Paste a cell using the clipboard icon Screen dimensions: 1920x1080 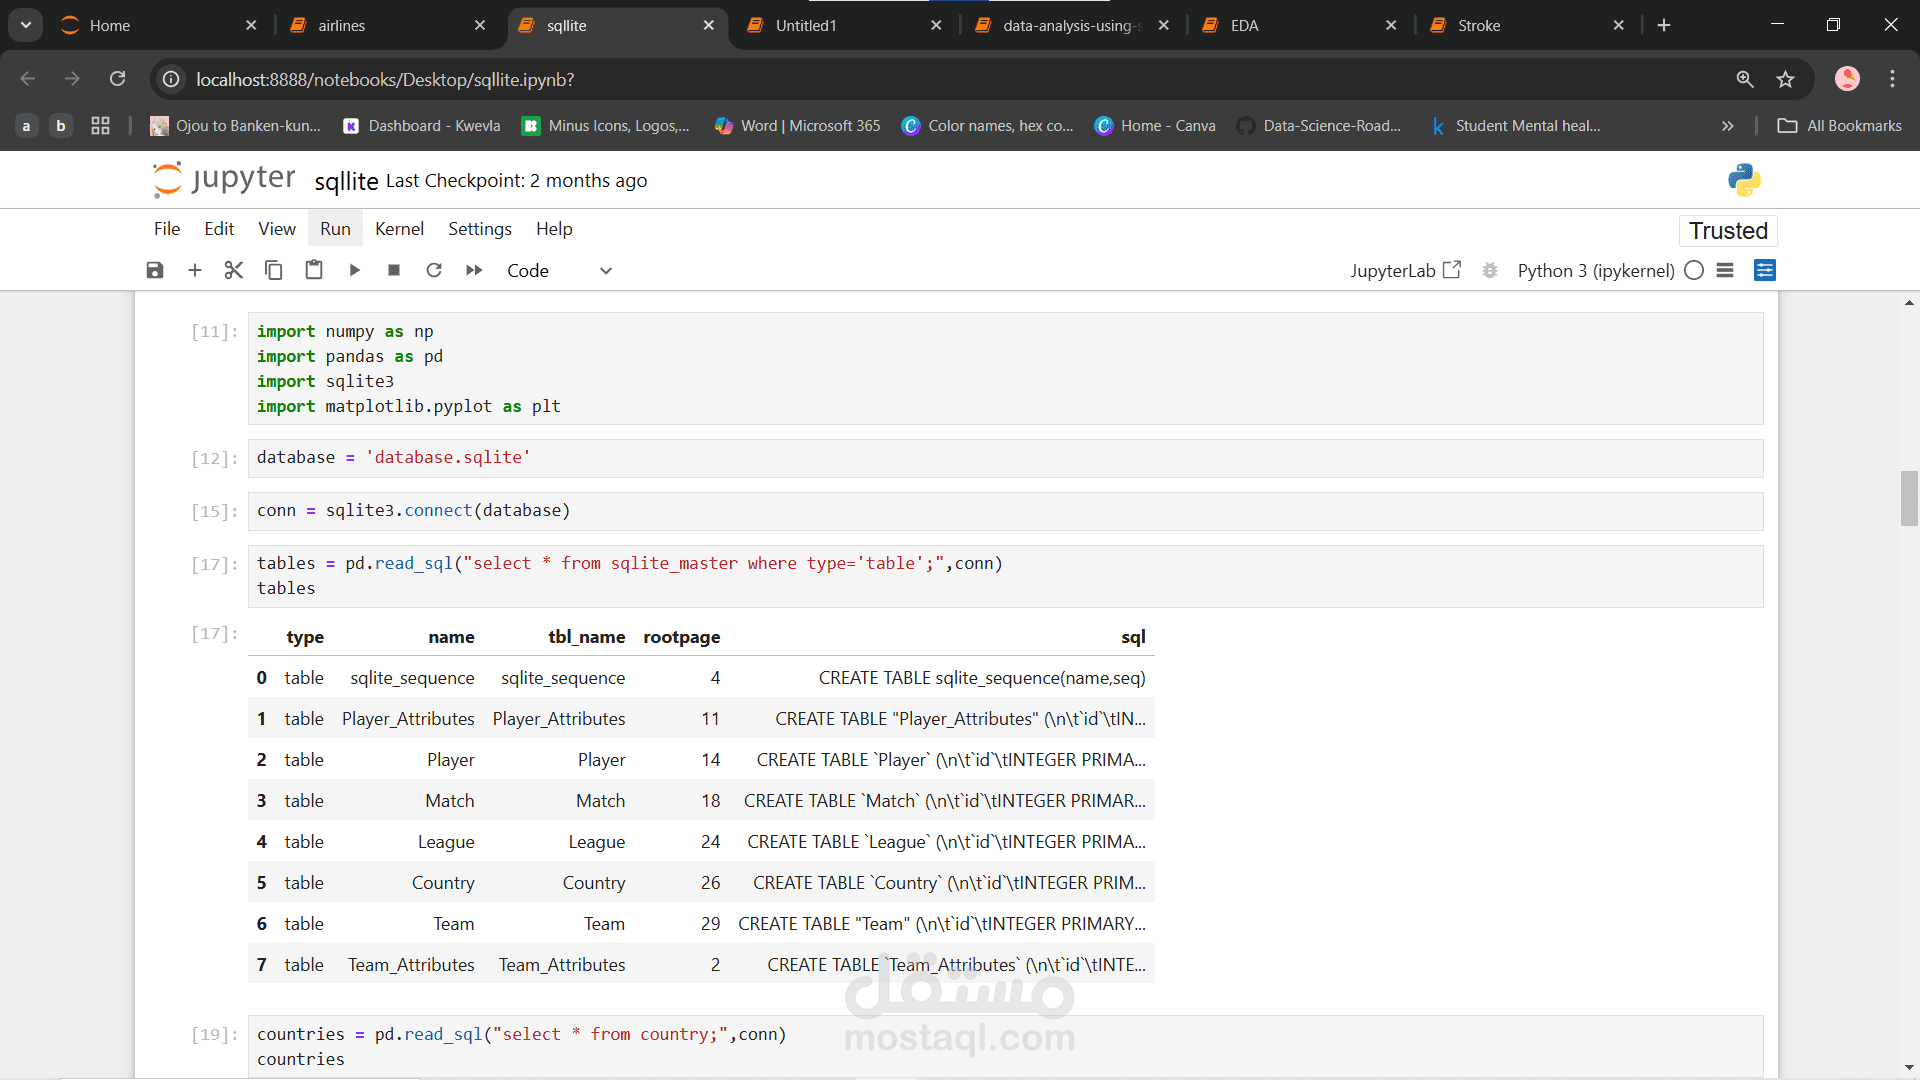click(x=314, y=270)
